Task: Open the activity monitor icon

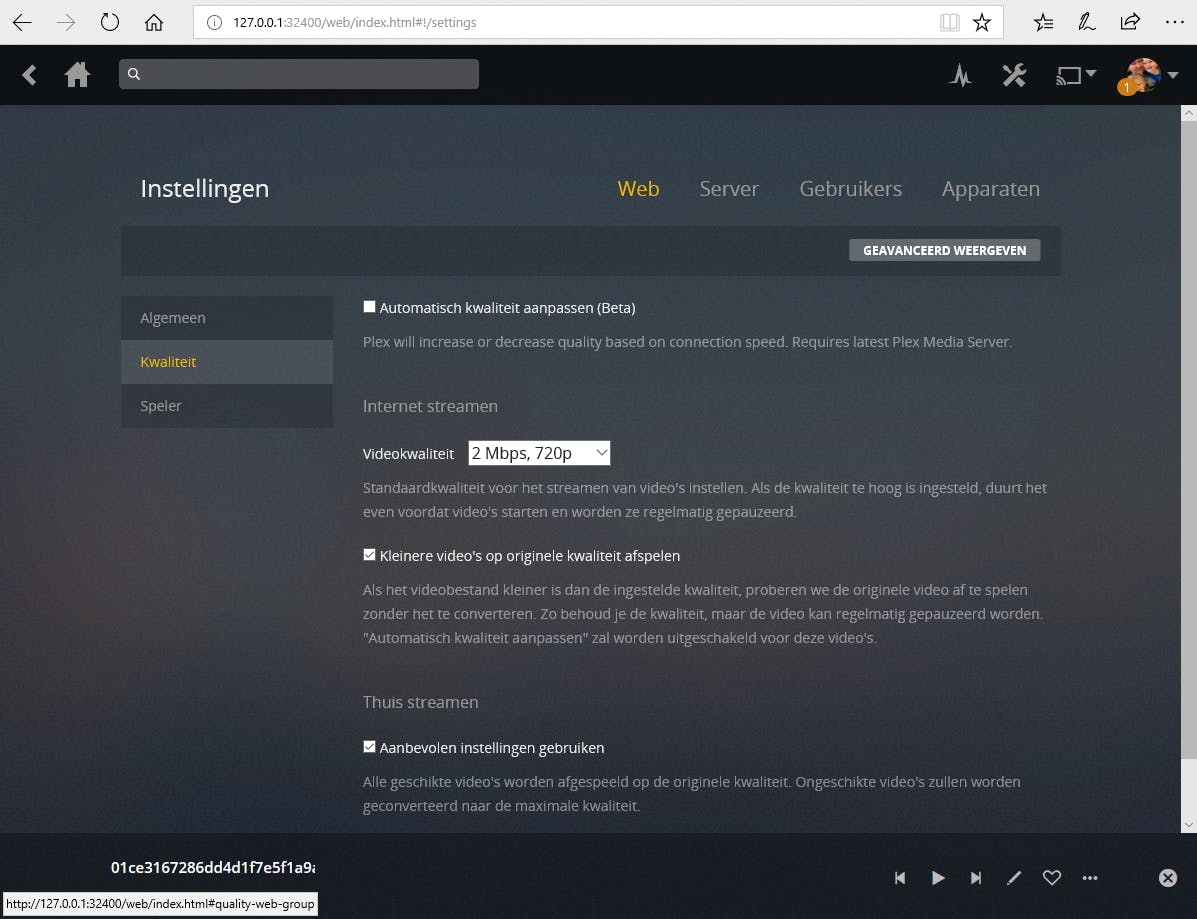Action: (x=960, y=74)
